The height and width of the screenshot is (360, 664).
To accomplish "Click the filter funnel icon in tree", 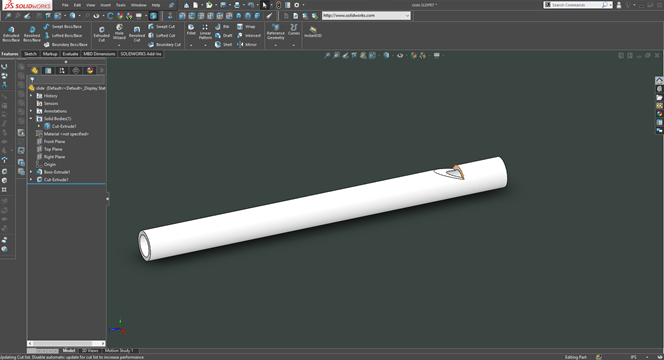I will [32, 80].
